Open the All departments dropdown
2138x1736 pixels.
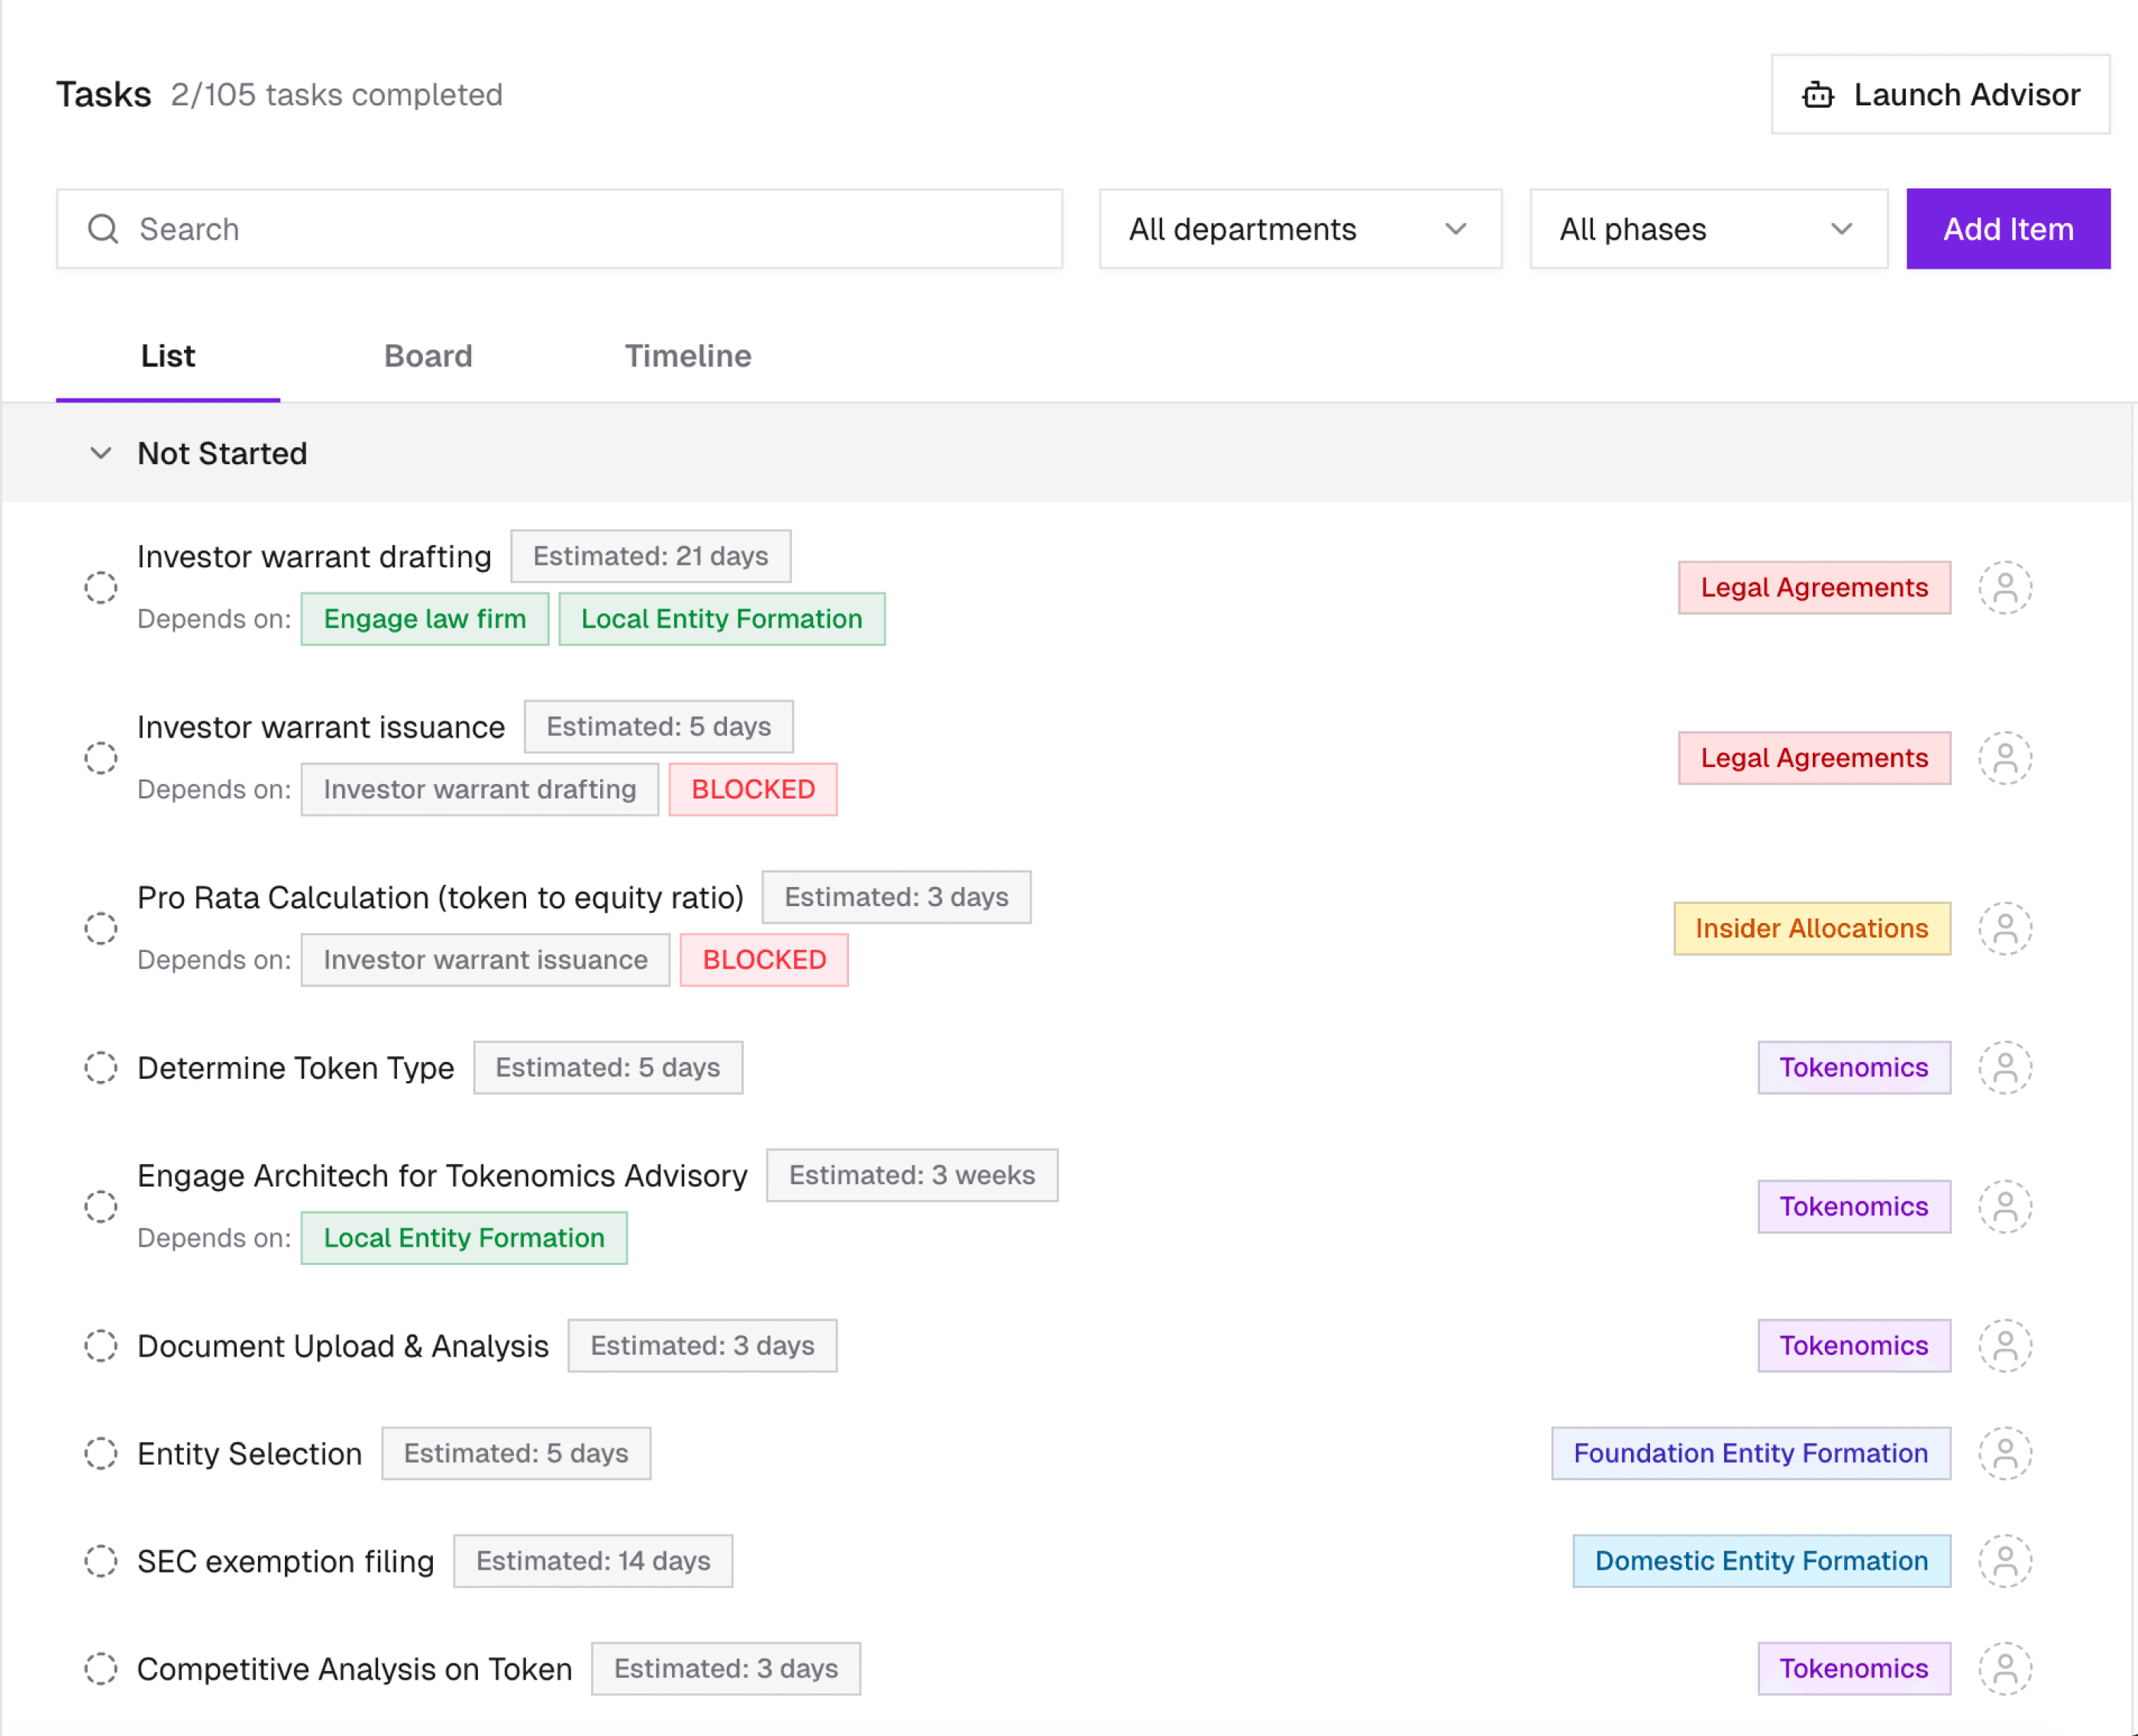point(1299,229)
